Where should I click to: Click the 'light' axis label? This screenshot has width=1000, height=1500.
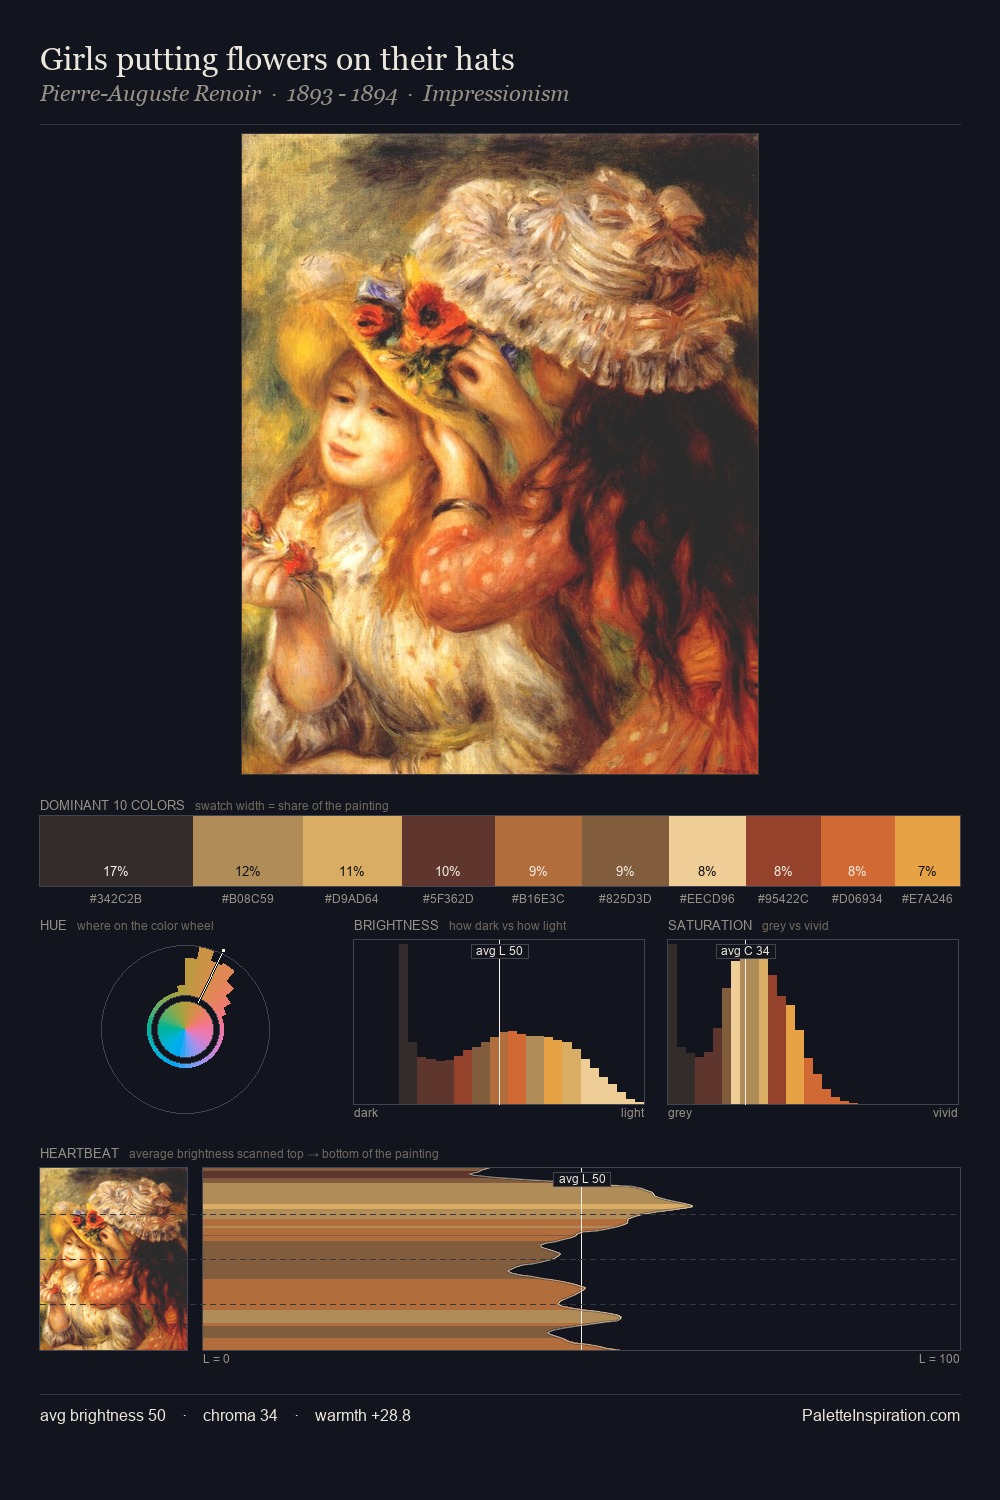point(633,1113)
